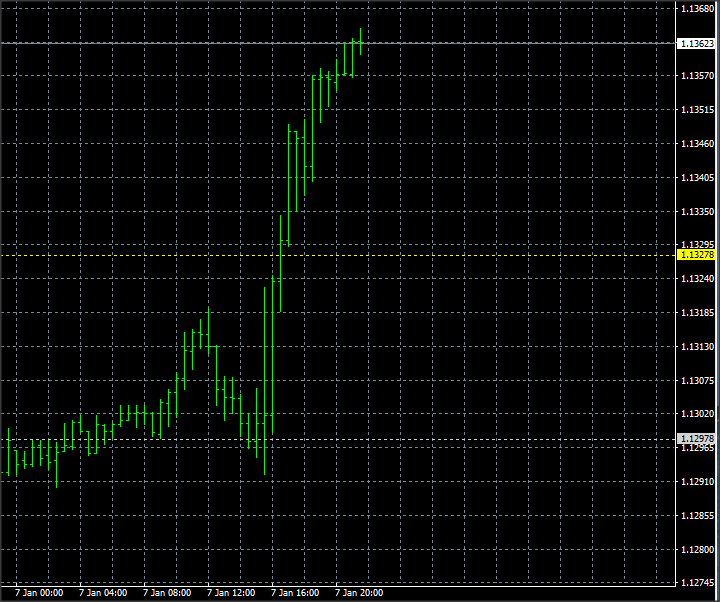Click the 1.13350 price scale value

(x=698, y=212)
